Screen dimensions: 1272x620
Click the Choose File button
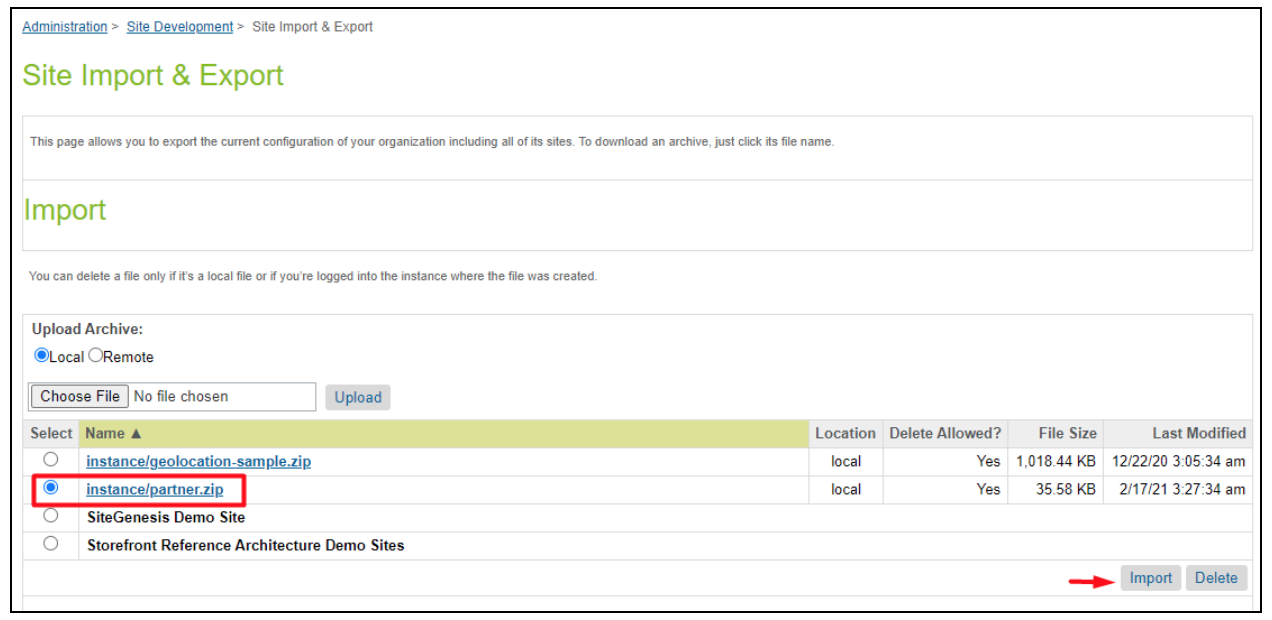(x=79, y=396)
